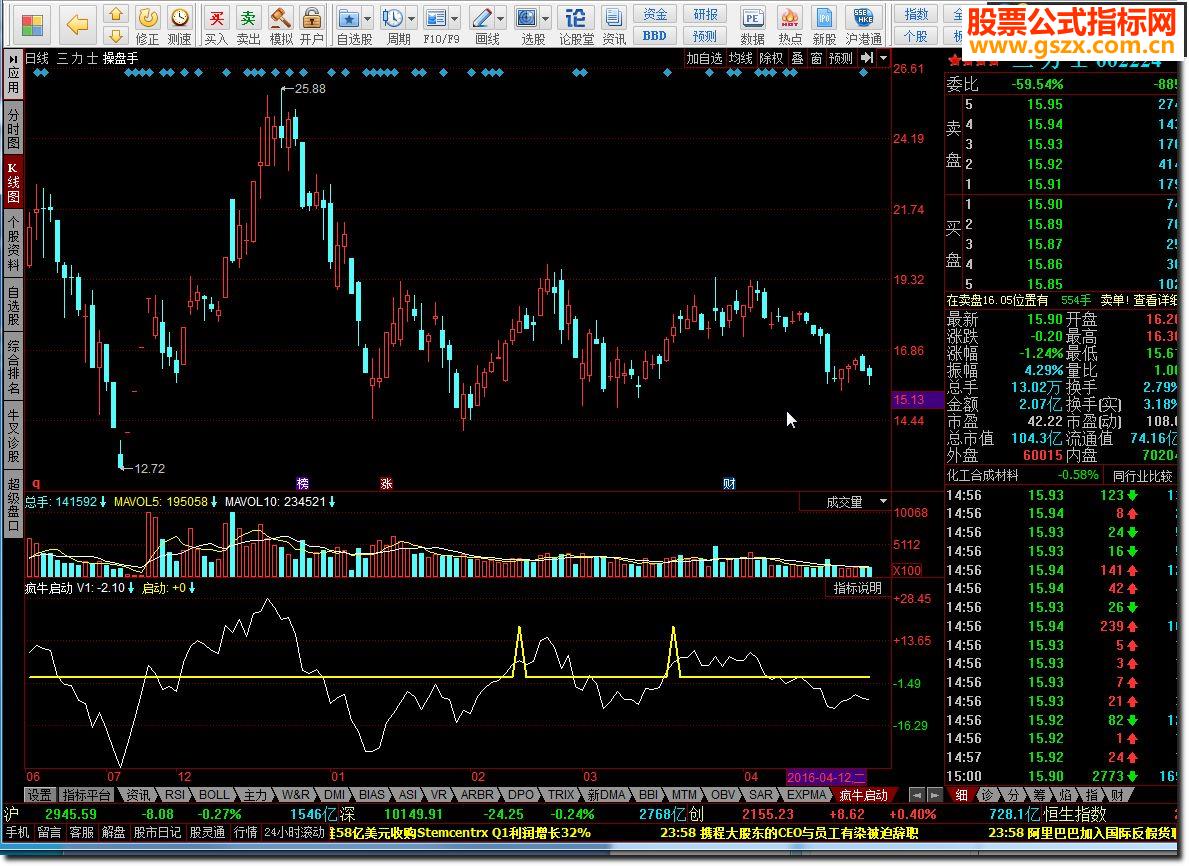This screenshot has height=866, width=1189.
Task: Toggle 叠 overlay mode on chart
Action: pos(798,59)
